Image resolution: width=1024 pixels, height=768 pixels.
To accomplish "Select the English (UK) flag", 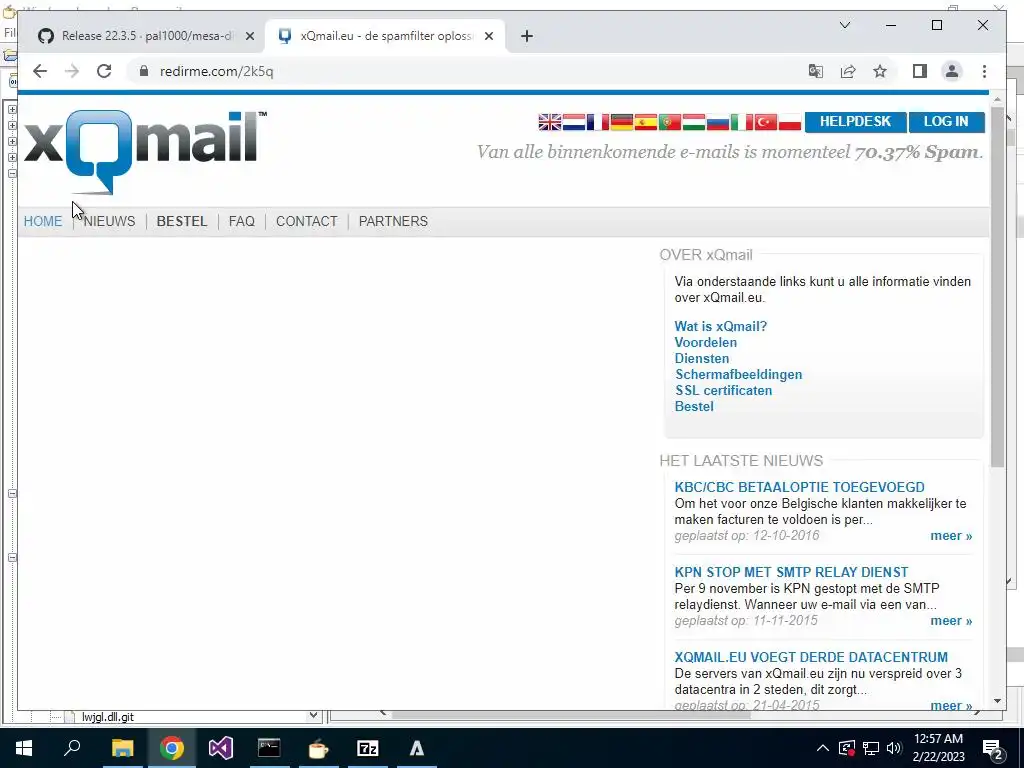I will coord(550,122).
